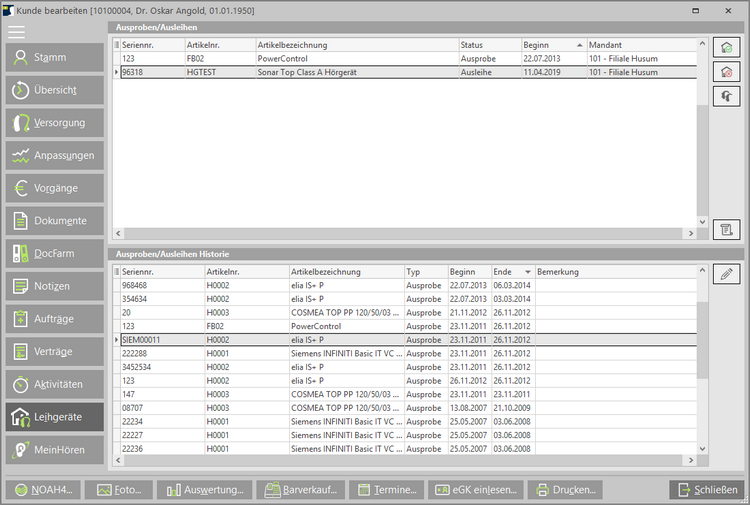This screenshot has height=505, width=750.
Task: Select history row with serial SIEM00011
Action: (x=160, y=340)
